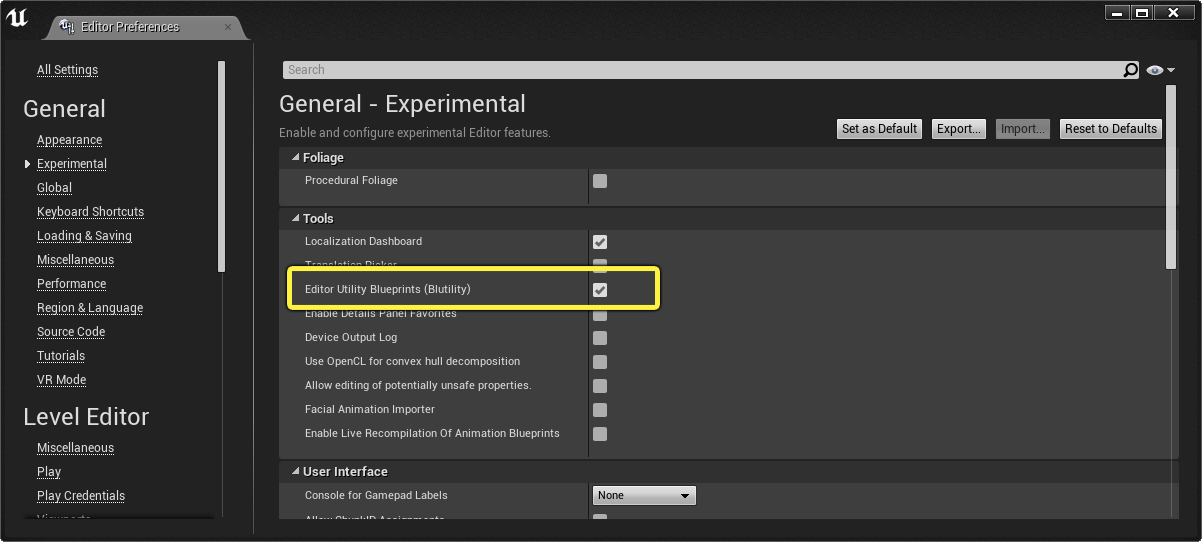Viewport: 1202px width, 542px height.
Task: Click the Reset to Defaults button
Action: pyautogui.click(x=1110, y=129)
